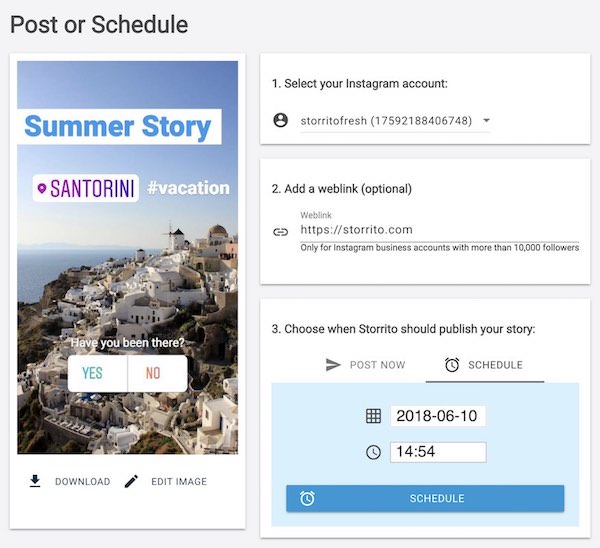Click the calendar grid icon
Viewport: 600px width, 548px height.
click(373, 416)
